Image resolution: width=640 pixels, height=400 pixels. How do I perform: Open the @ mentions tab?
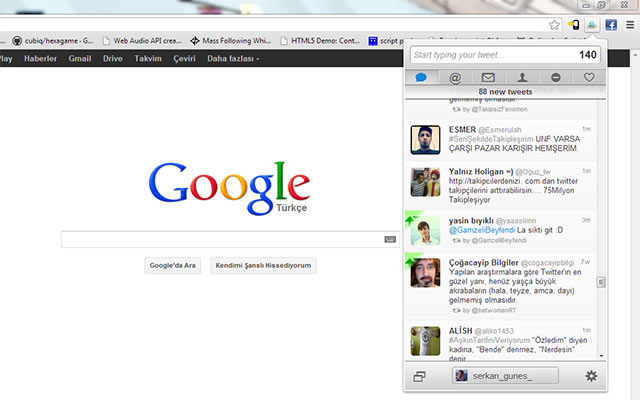click(455, 78)
